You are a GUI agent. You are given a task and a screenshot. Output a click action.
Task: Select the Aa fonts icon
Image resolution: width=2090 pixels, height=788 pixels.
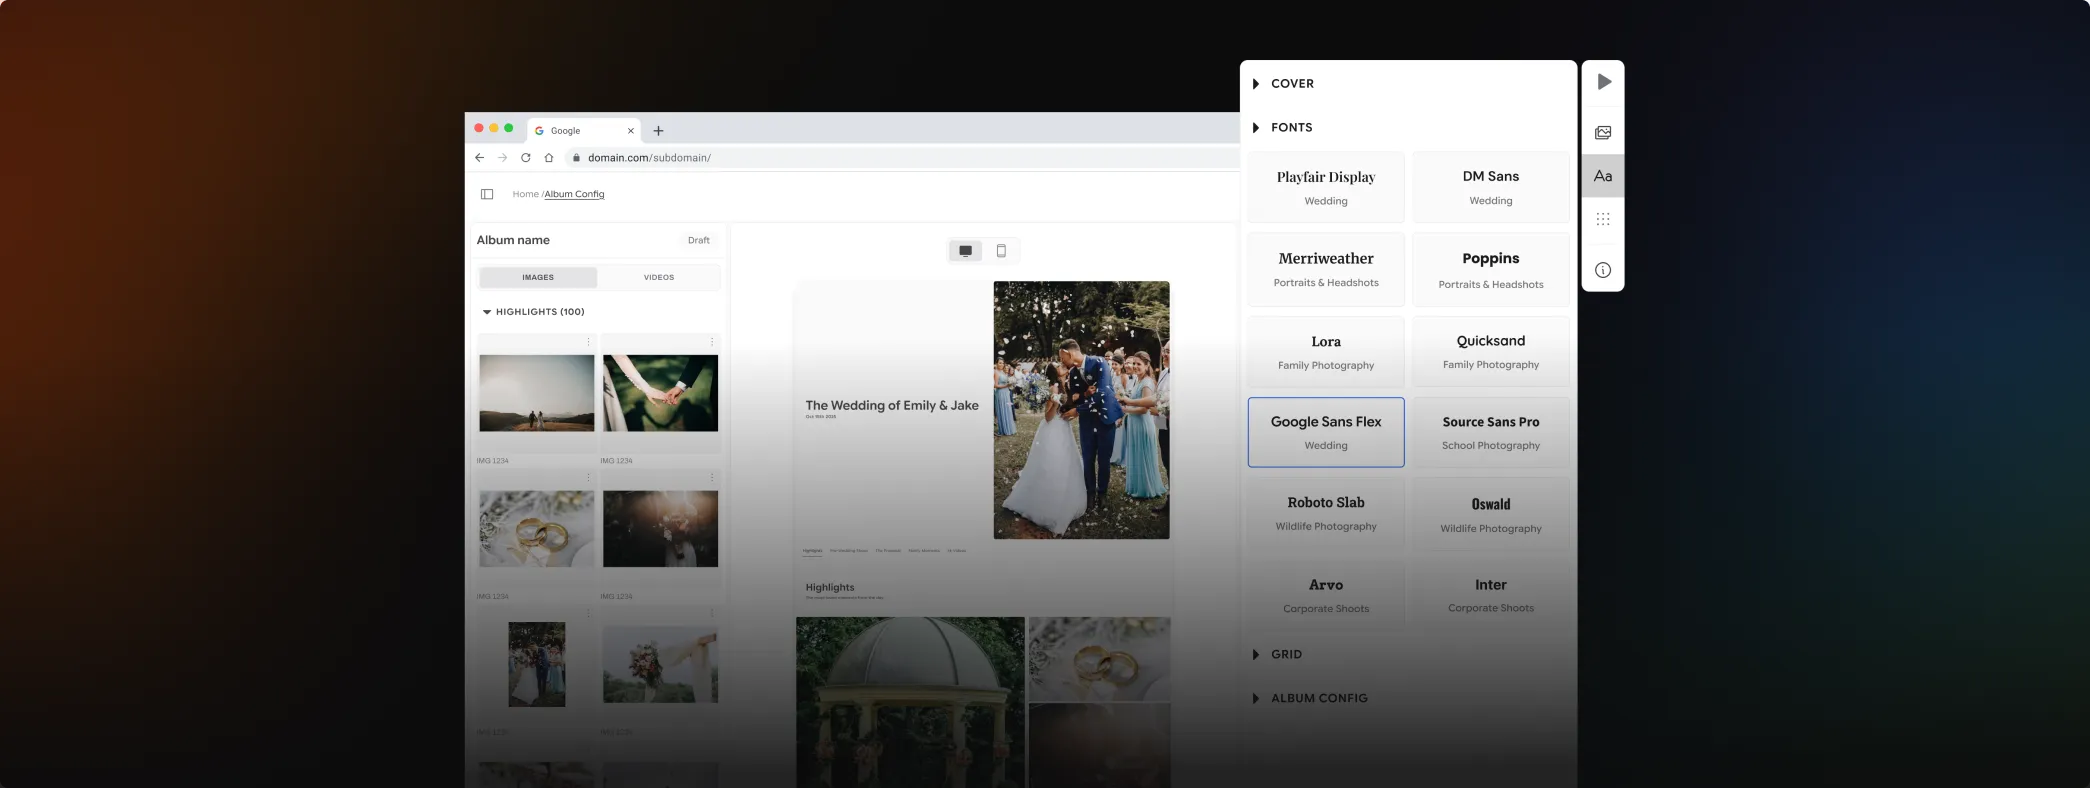click(1603, 176)
